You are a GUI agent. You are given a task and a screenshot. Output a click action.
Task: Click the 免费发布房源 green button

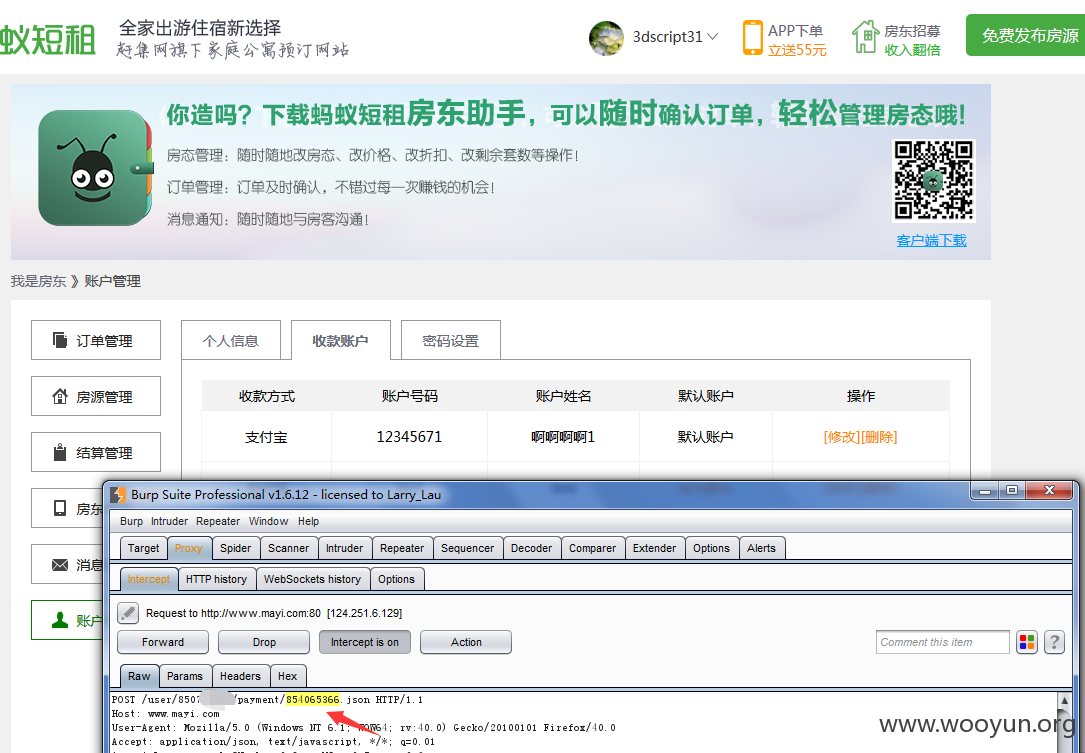pos(1027,35)
